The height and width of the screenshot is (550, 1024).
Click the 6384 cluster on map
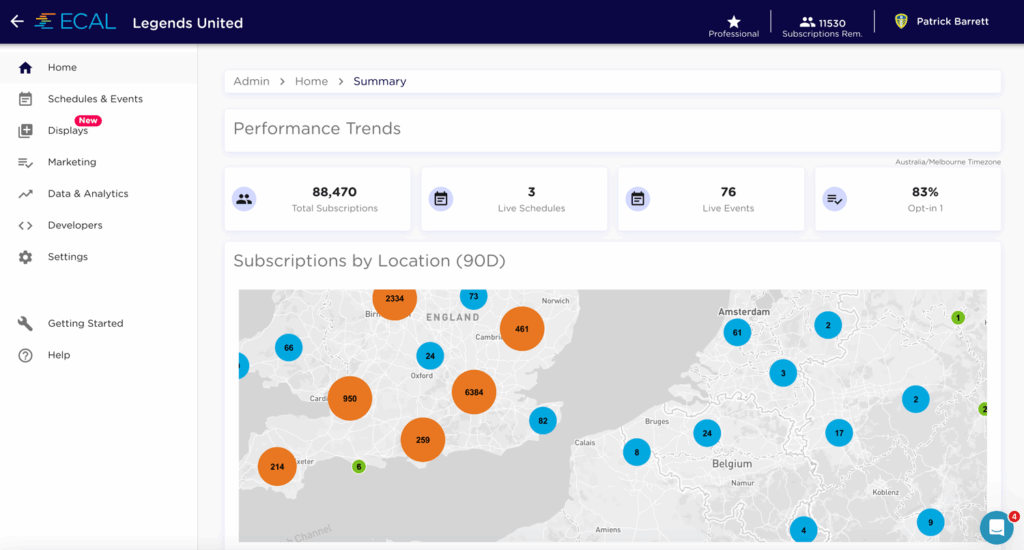(474, 392)
